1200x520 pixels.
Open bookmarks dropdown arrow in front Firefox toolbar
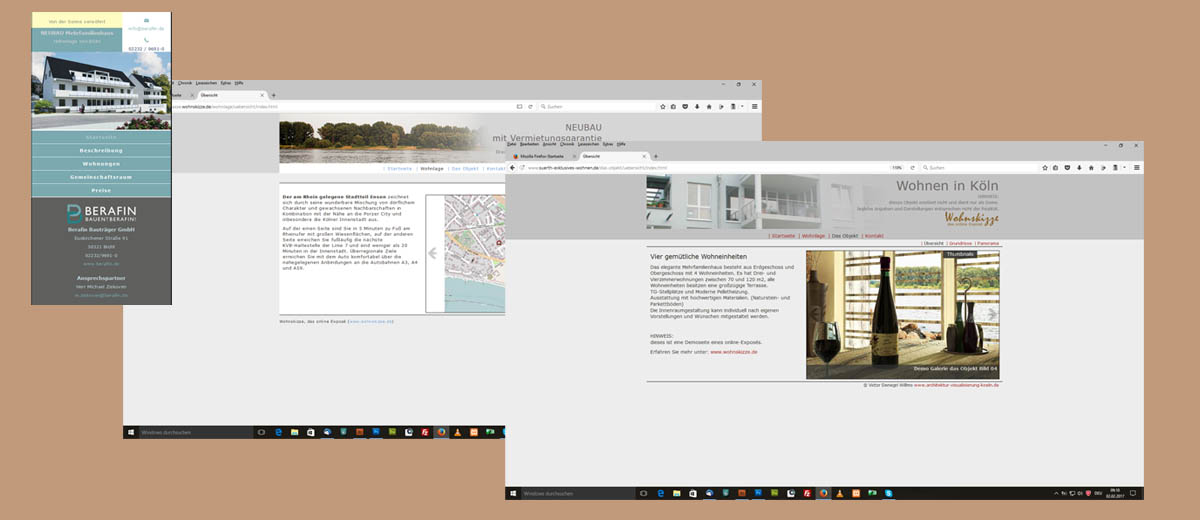(x=1124, y=167)
